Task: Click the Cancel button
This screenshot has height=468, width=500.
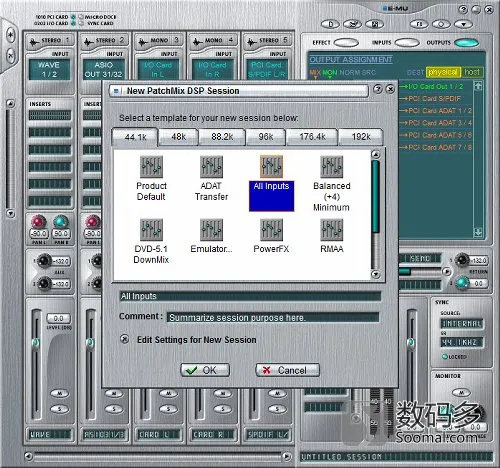Action: click(x=287, y=370)
